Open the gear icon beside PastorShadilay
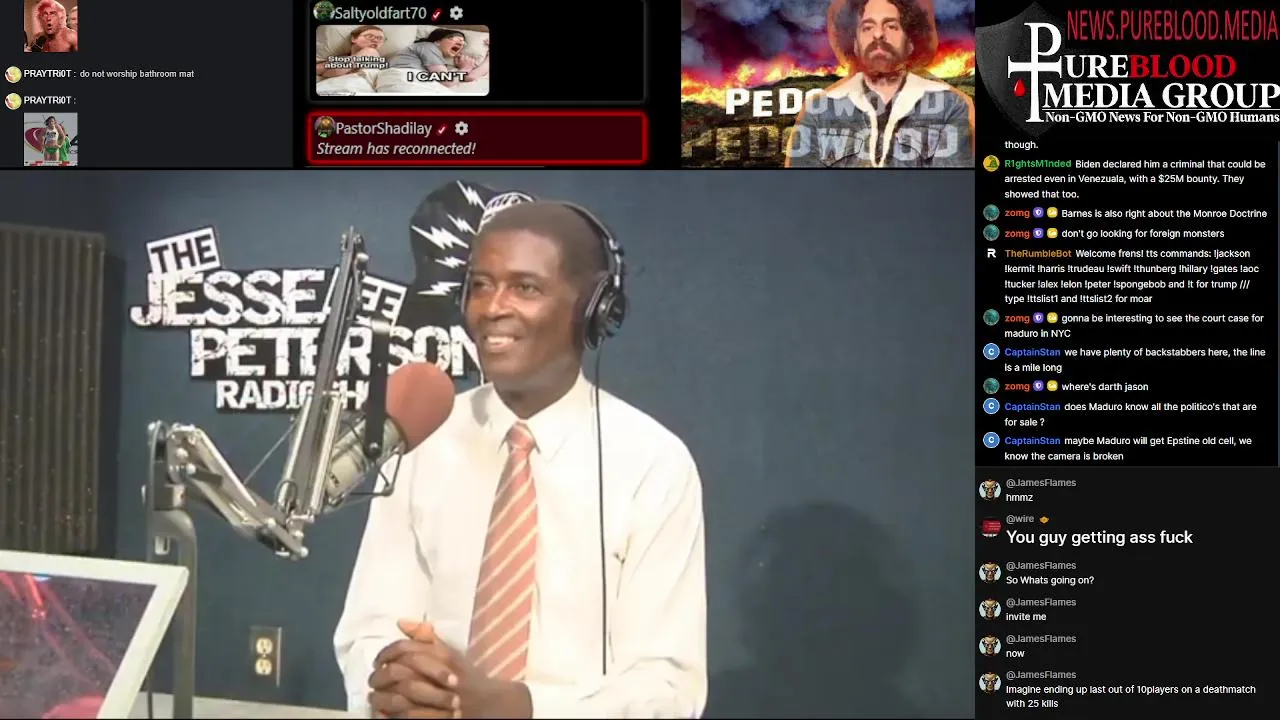This screenshot has width=1280, height=720. [x=461, y=128]
